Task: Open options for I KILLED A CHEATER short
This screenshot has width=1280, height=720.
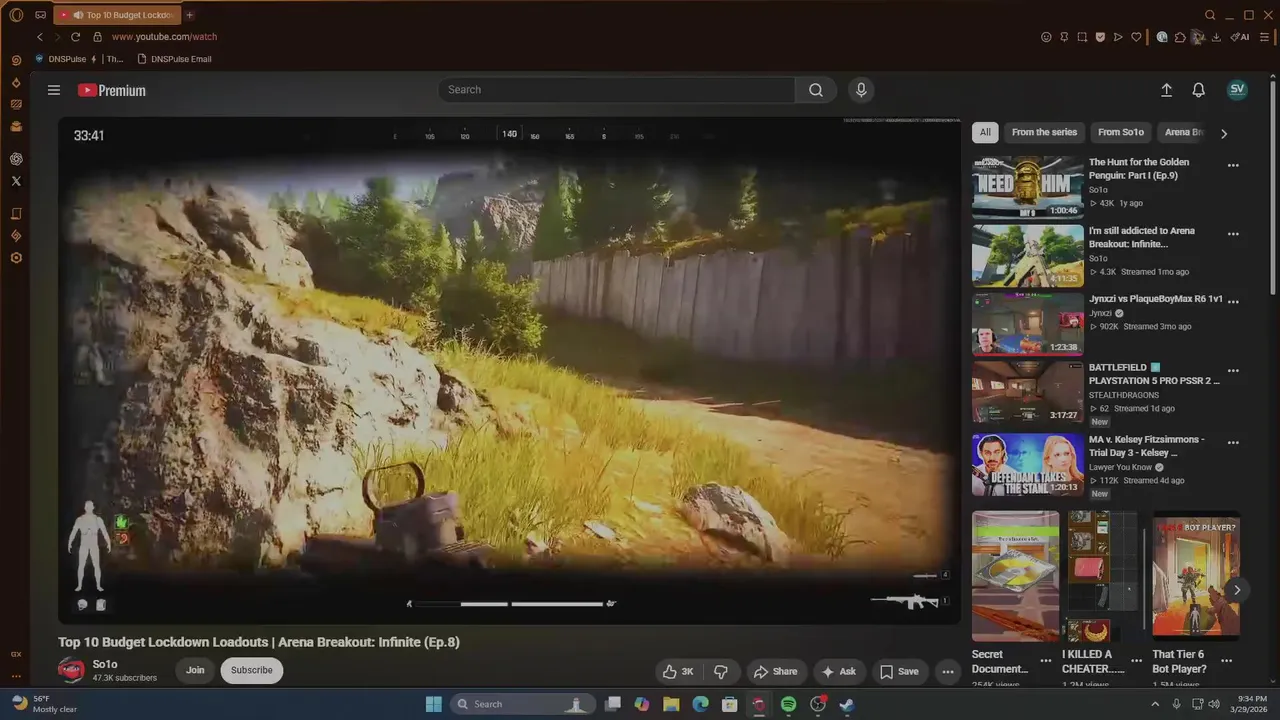Action: point(1136,661)
